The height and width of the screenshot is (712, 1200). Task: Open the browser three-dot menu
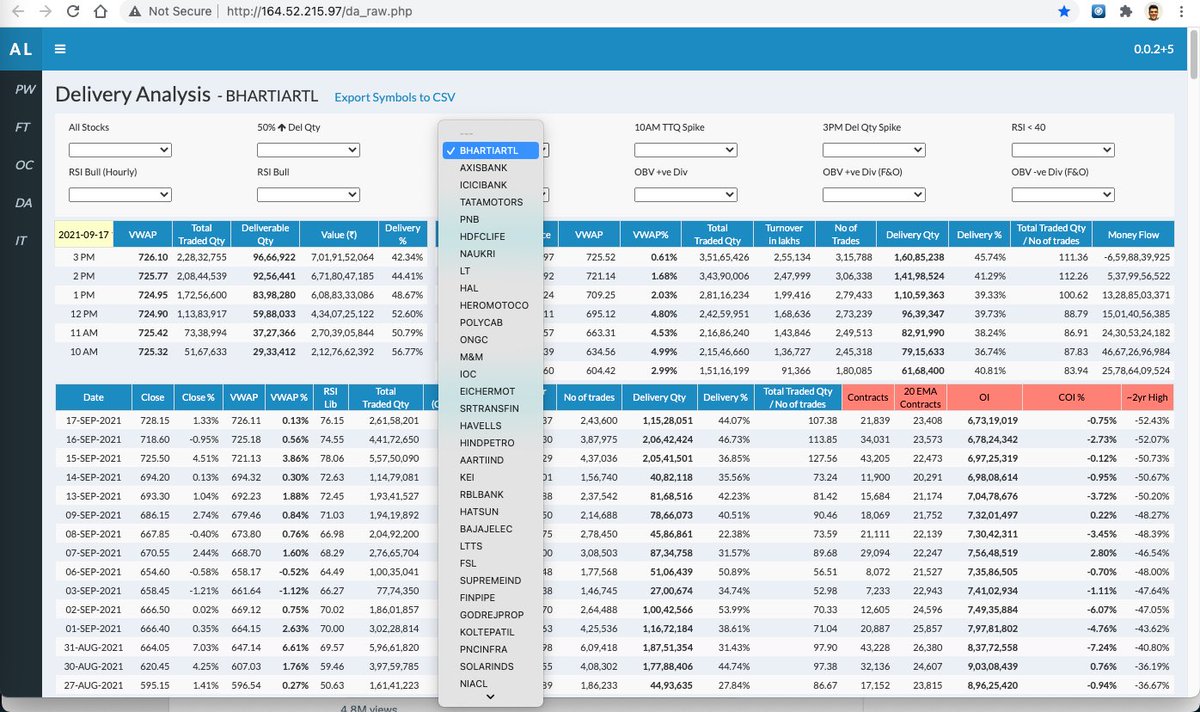[x=1182, y=11]
